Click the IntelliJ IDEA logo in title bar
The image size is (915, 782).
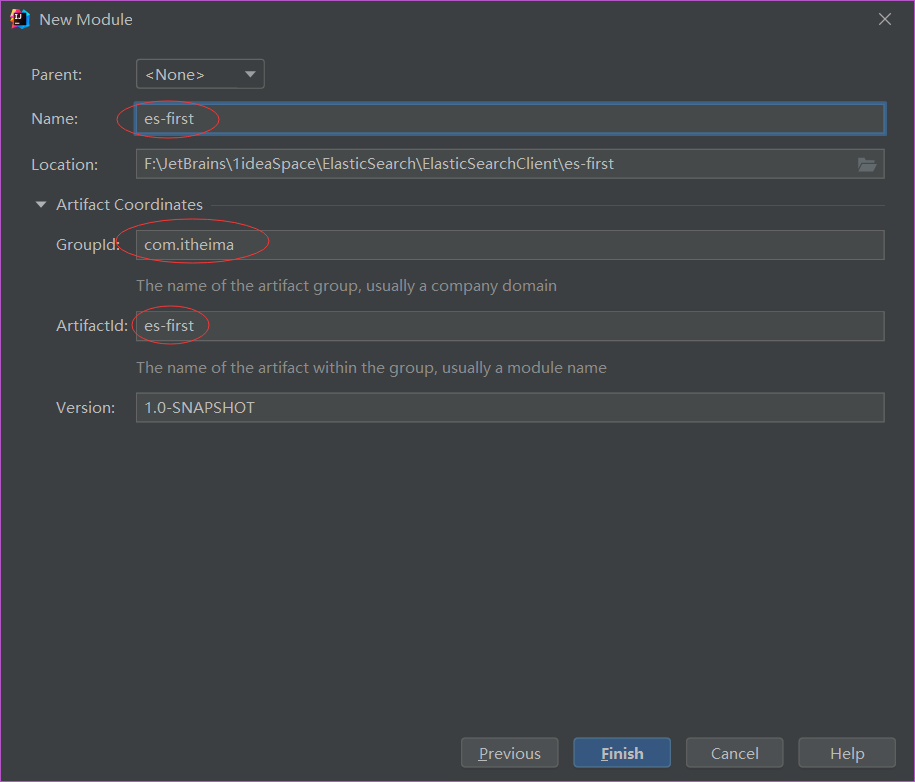click(20, 19)
